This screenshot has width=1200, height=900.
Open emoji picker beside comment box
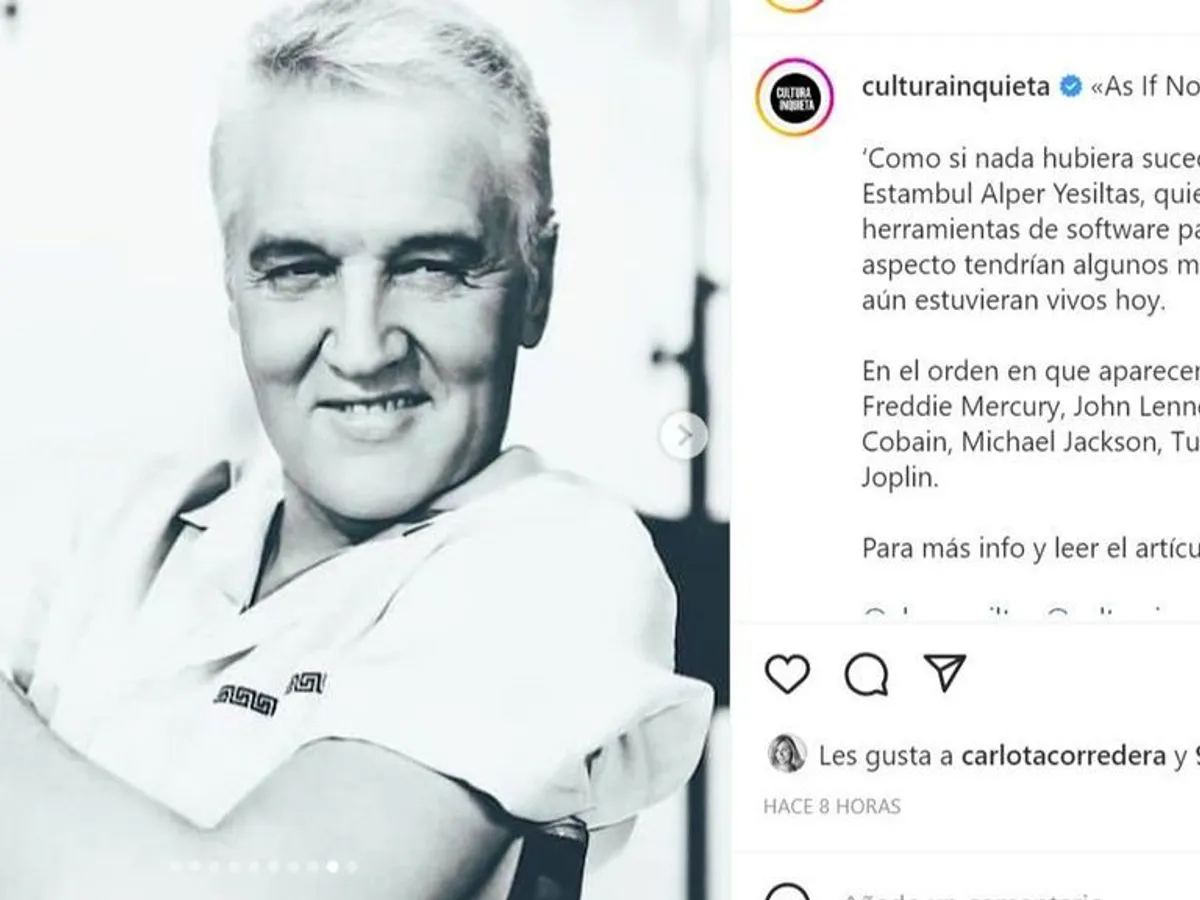pos(789,895)
